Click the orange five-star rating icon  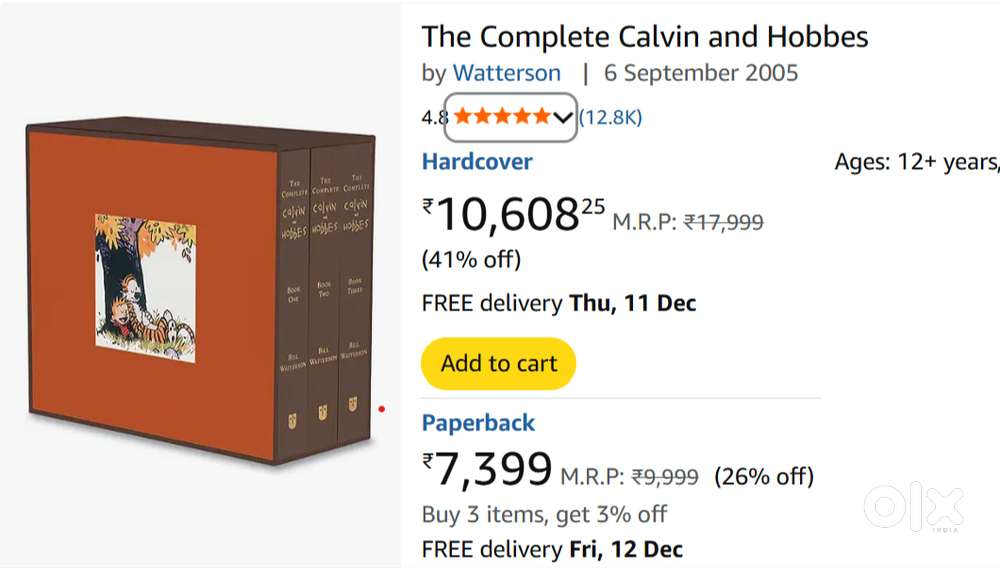pyautogui.click(x=500, y=117)
